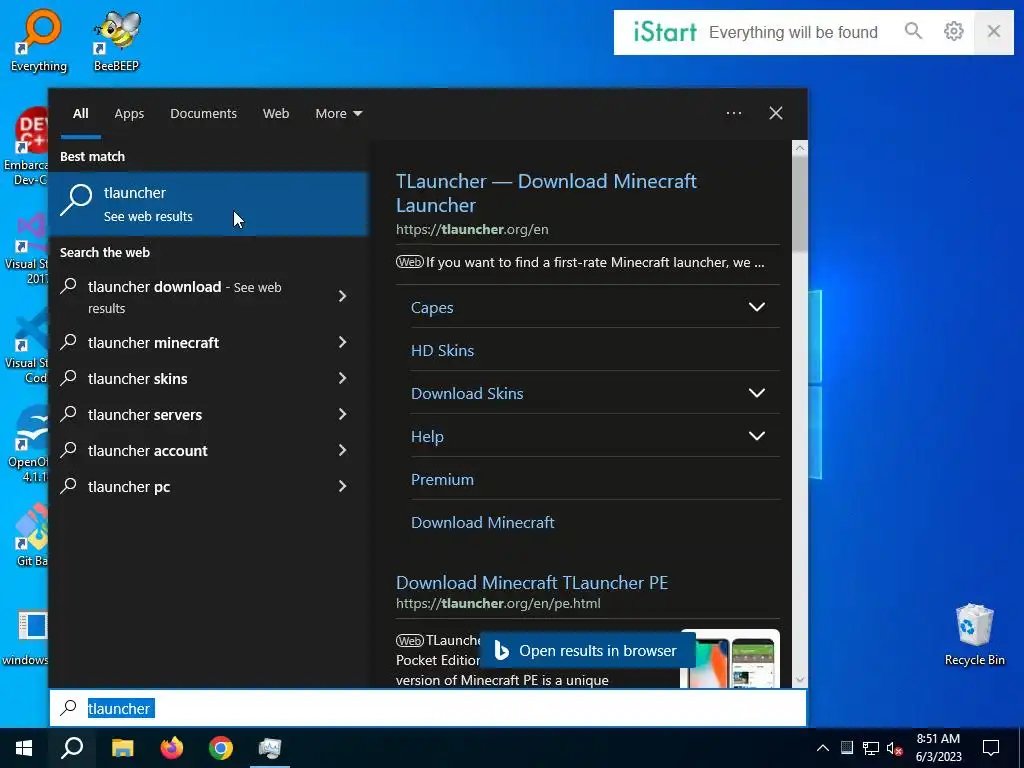This screenshot has width=1024, height=768.
Task: Close the Windows search panel
Action: coord(776,113)
